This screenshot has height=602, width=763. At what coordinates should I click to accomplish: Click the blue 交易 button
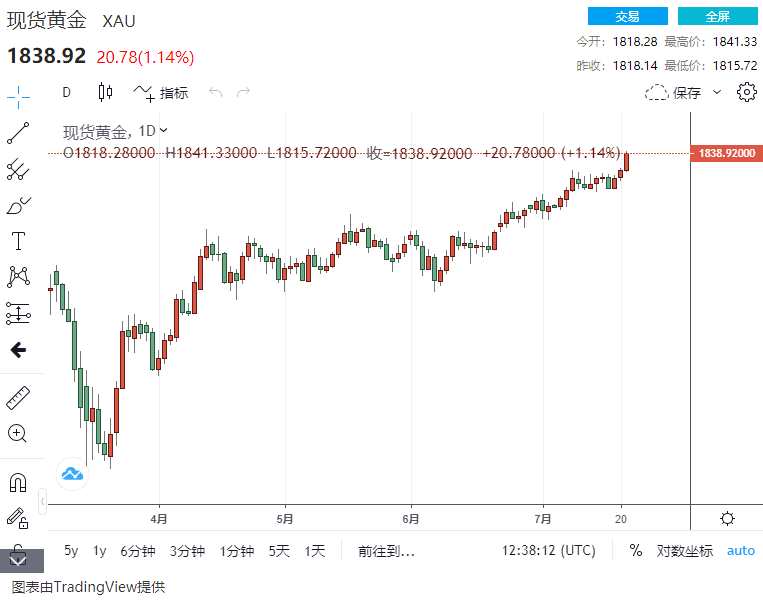pos(627,16)
